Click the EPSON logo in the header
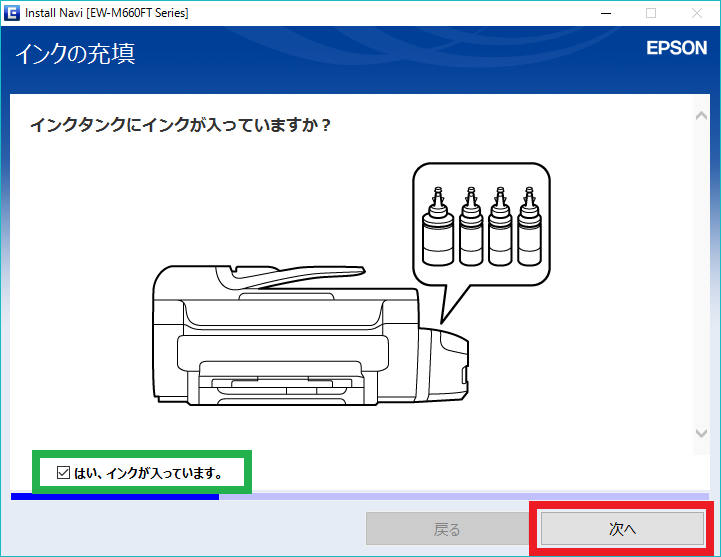This screenshot has height=557, width=721. click(x=676, y=48)
